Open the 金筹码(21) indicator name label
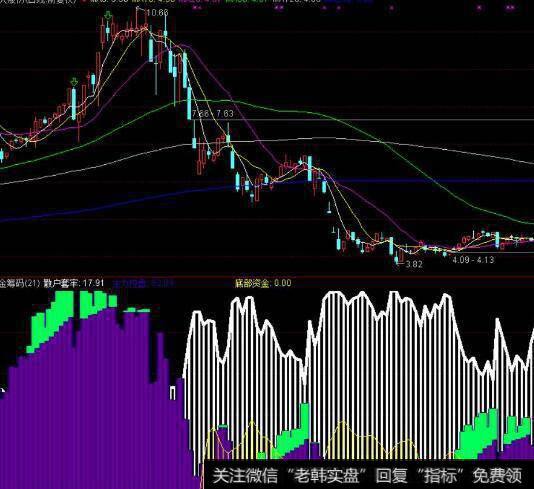This screenshot has width=534, height=489. (x=20, y=283)
